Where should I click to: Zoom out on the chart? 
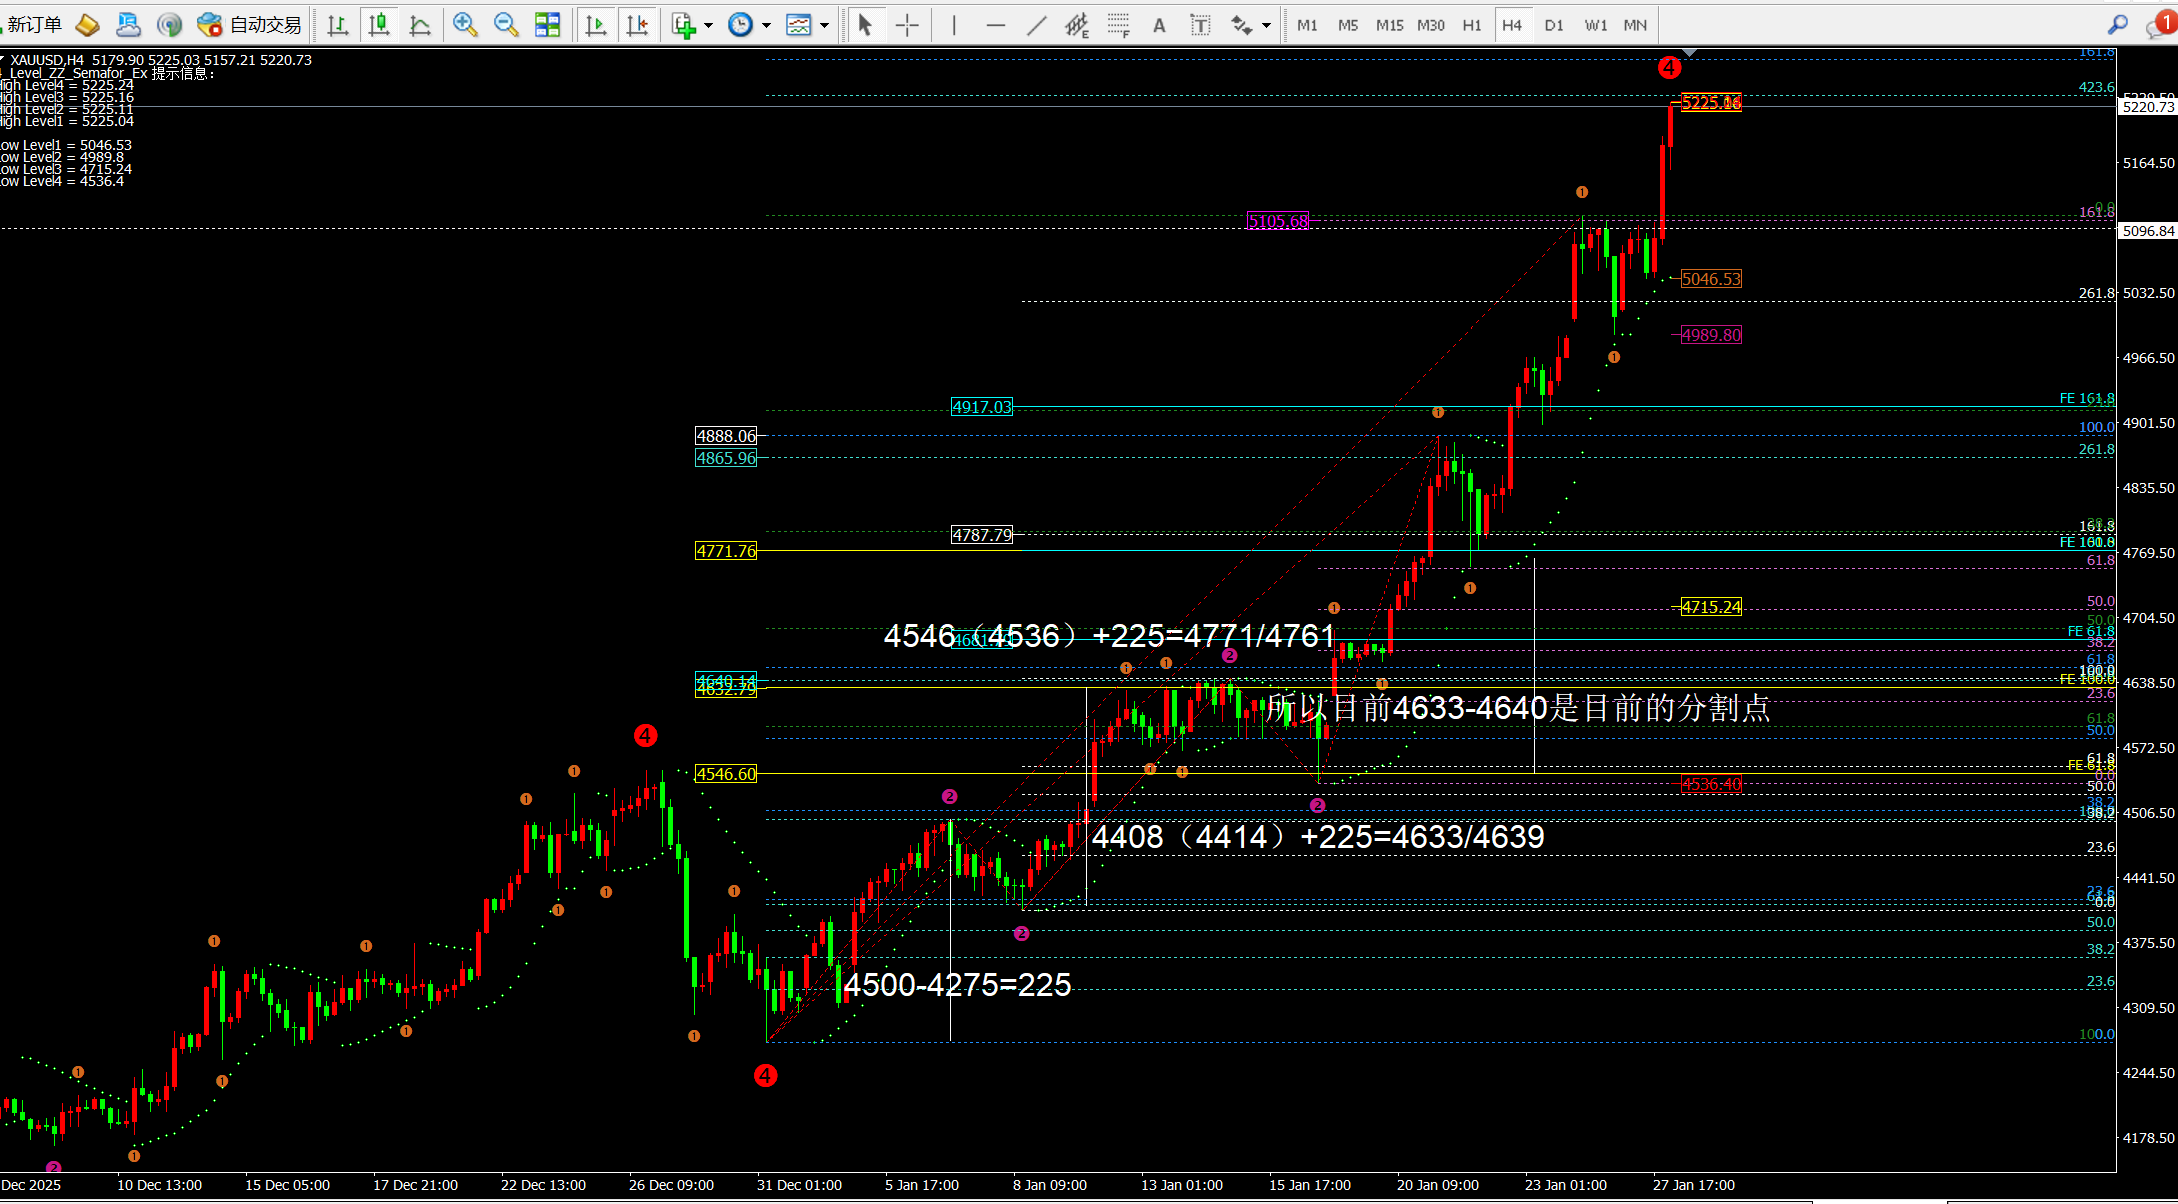(506, 25)
